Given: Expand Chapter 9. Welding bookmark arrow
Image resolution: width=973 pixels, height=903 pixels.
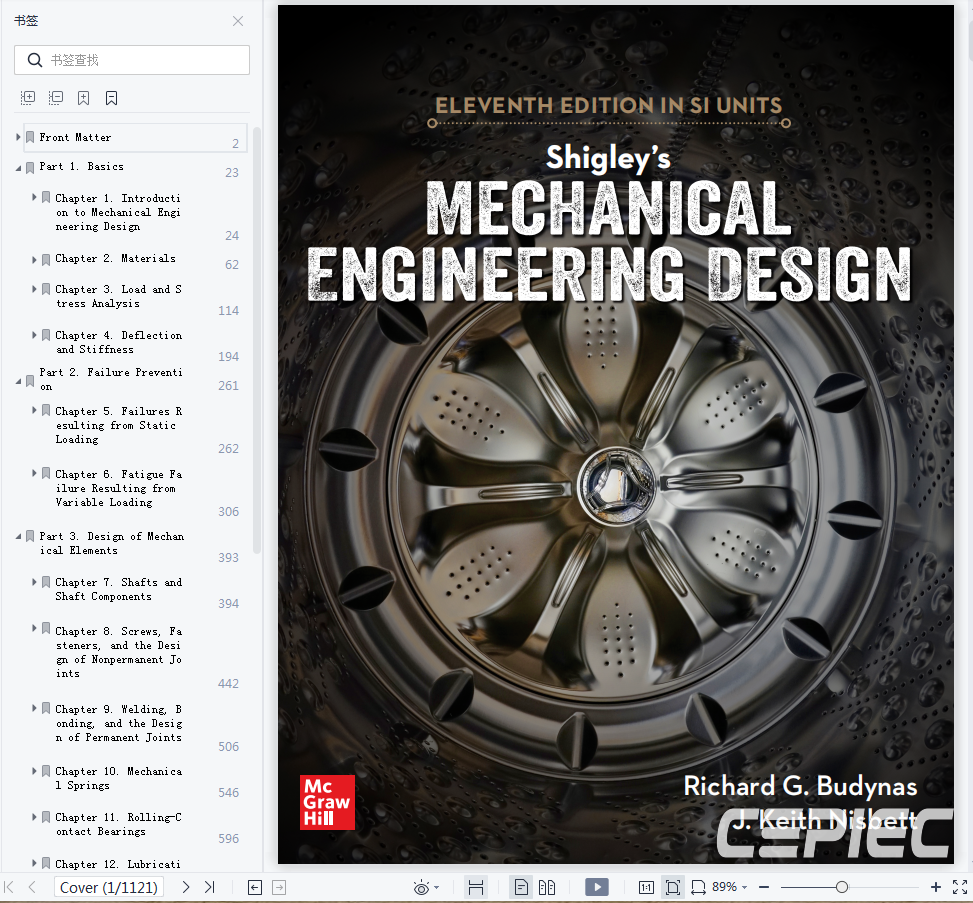Looking at the screenshot, I should [34, 708].
